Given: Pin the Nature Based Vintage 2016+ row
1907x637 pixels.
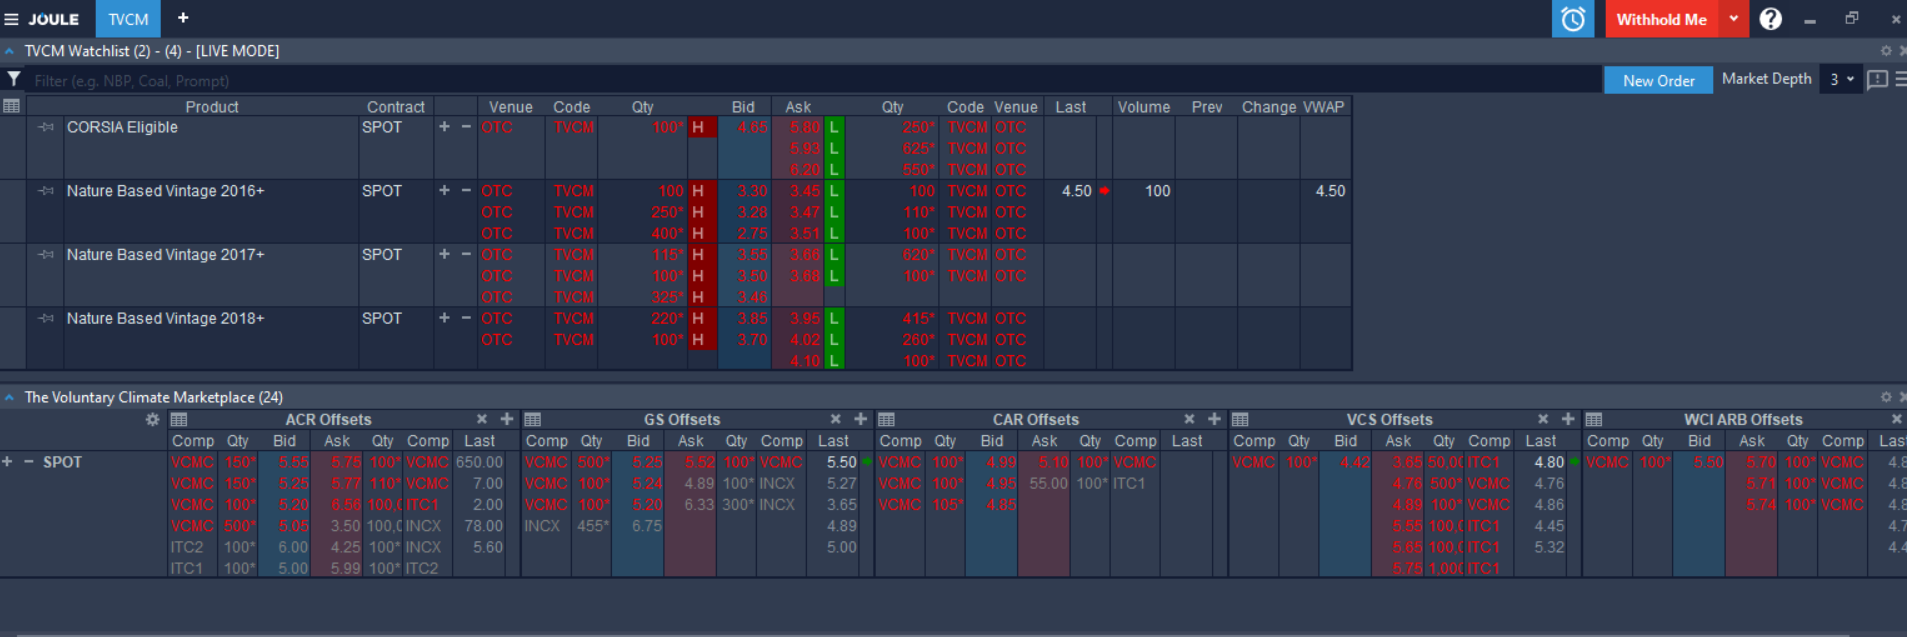Looking at the screenshot, I should click(x=46, y=191).
